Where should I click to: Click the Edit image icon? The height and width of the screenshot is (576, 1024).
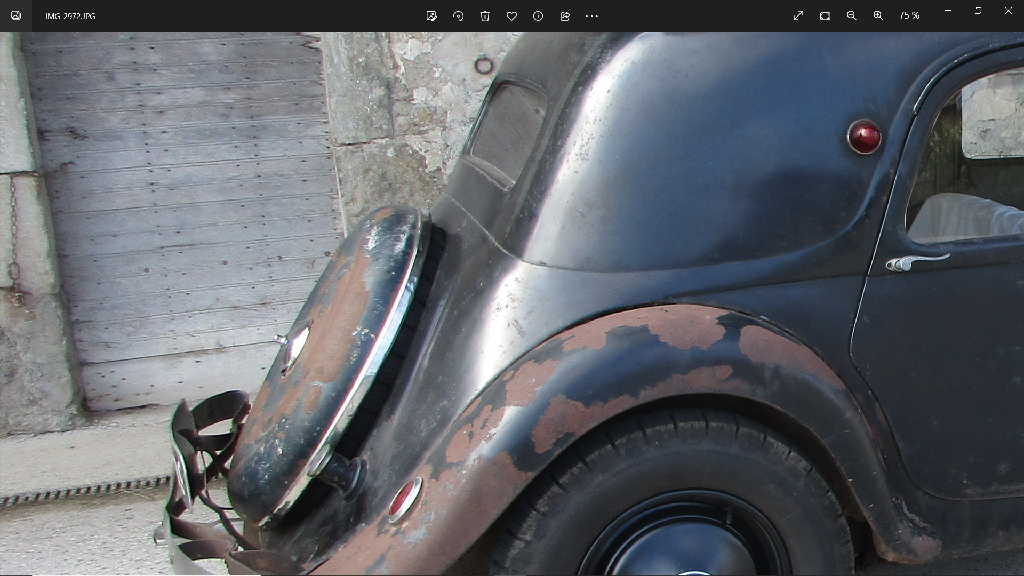click(431, 16)
